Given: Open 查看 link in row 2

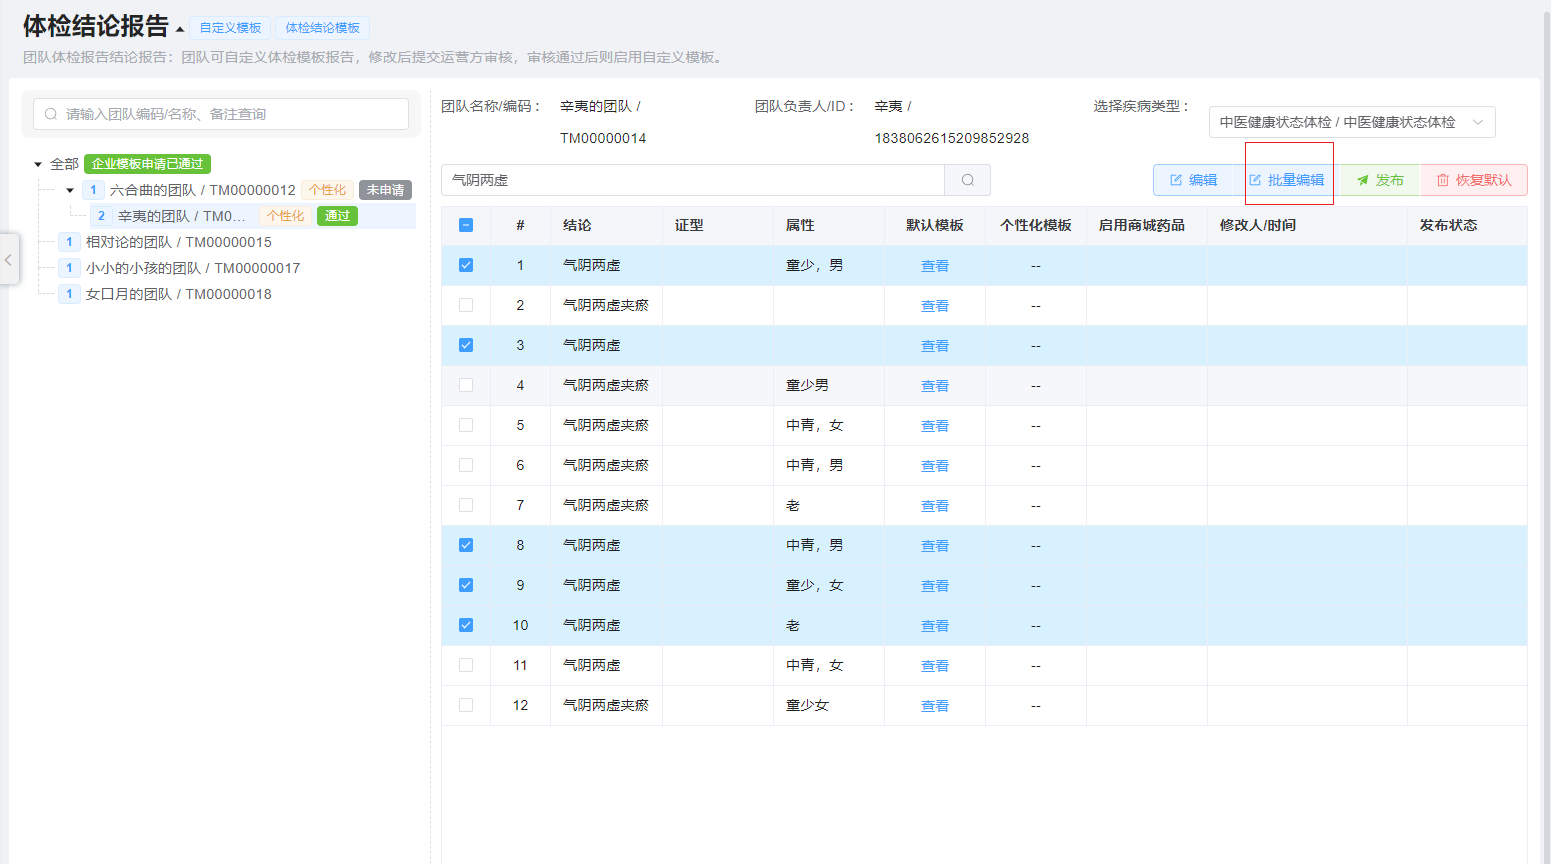Looking at the screenshot, I should point(935,306).
